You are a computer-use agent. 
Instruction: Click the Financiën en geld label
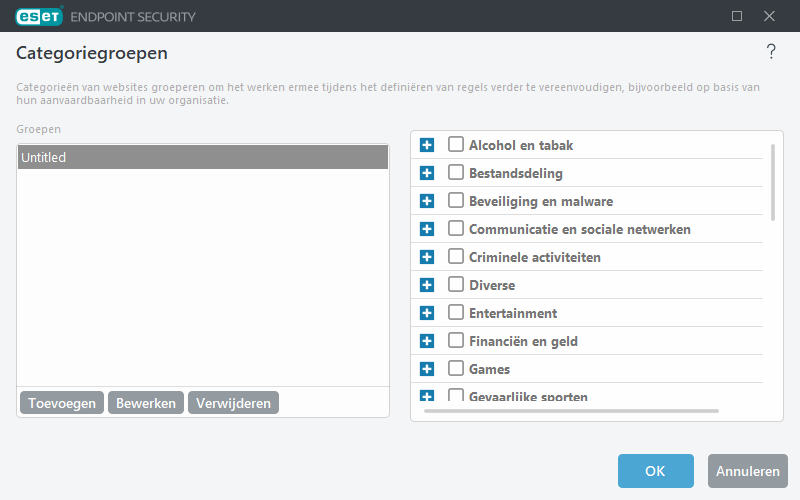(x=523, y=341)
